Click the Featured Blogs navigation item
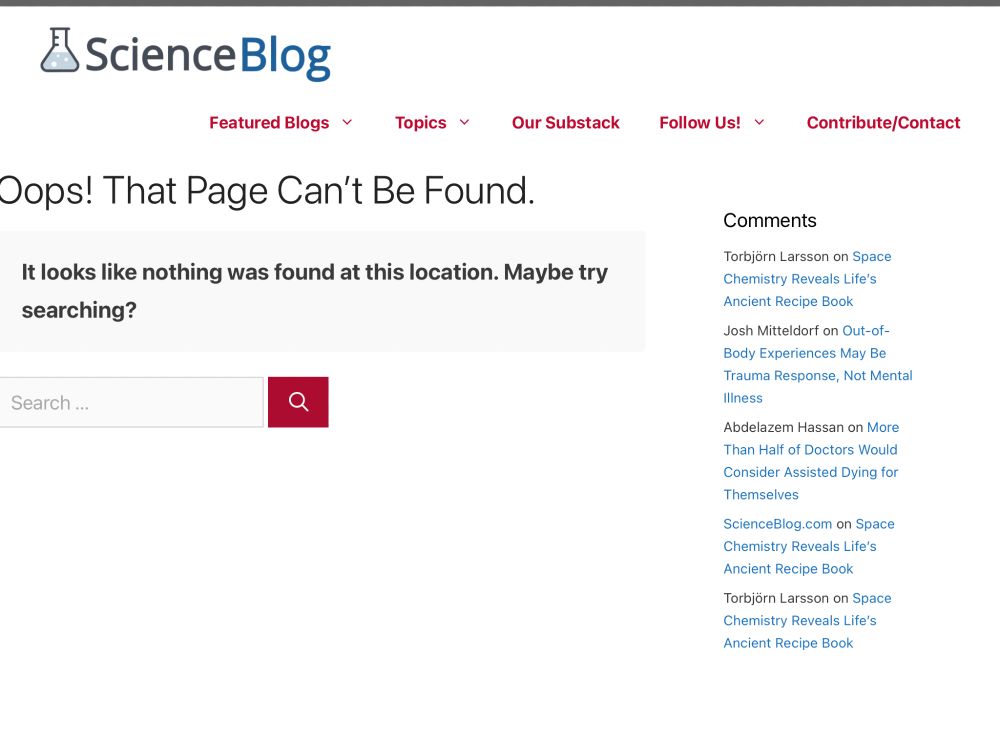Screen dimensions: 1000x736 (x=269, y=122)
